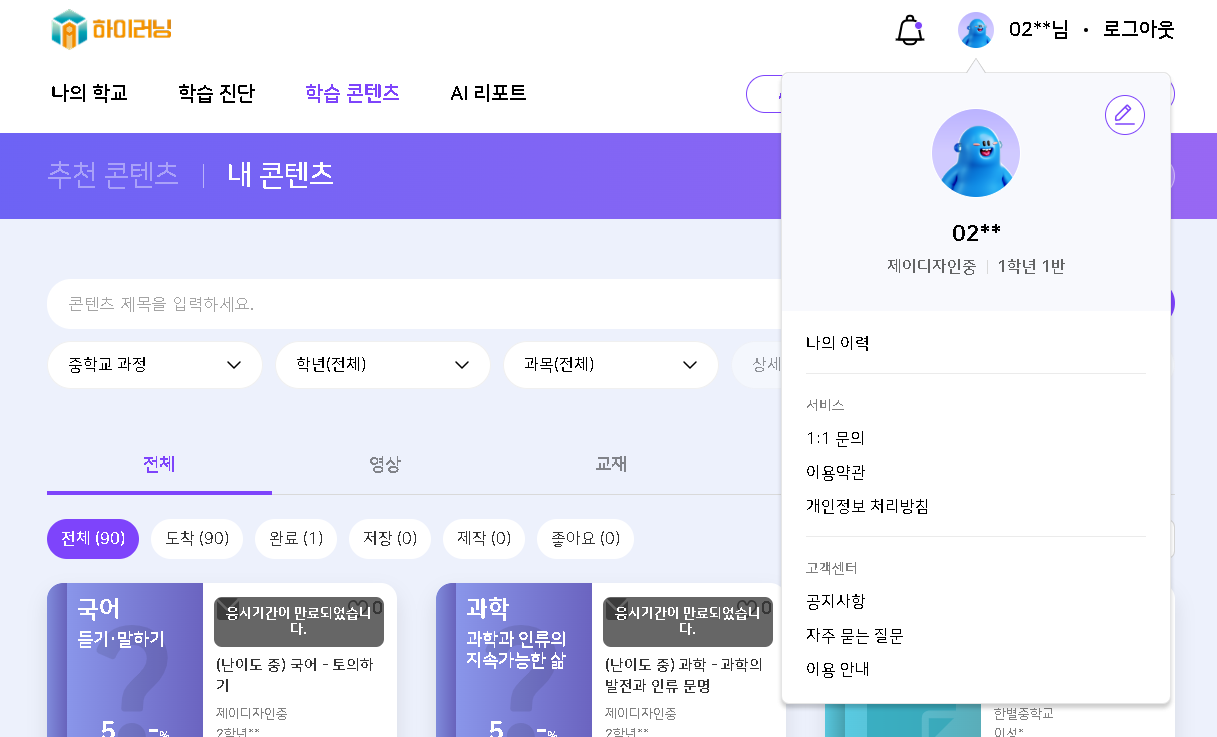Click the large blue monster profile picture
Viewport: 1217px width, 737px height.
click(x=976, y=153)
